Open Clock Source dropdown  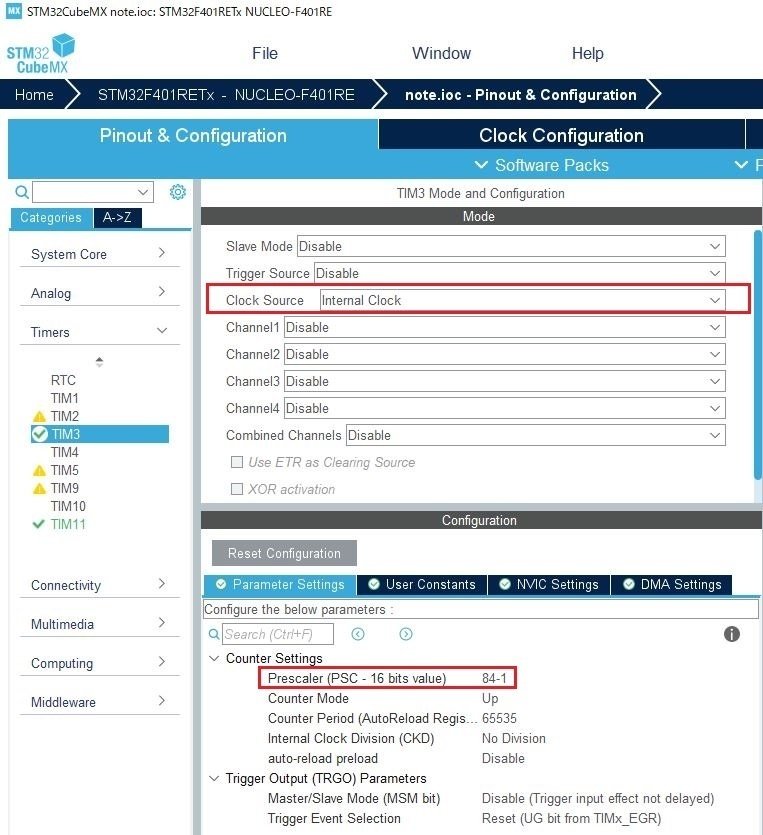coord(522,300)
